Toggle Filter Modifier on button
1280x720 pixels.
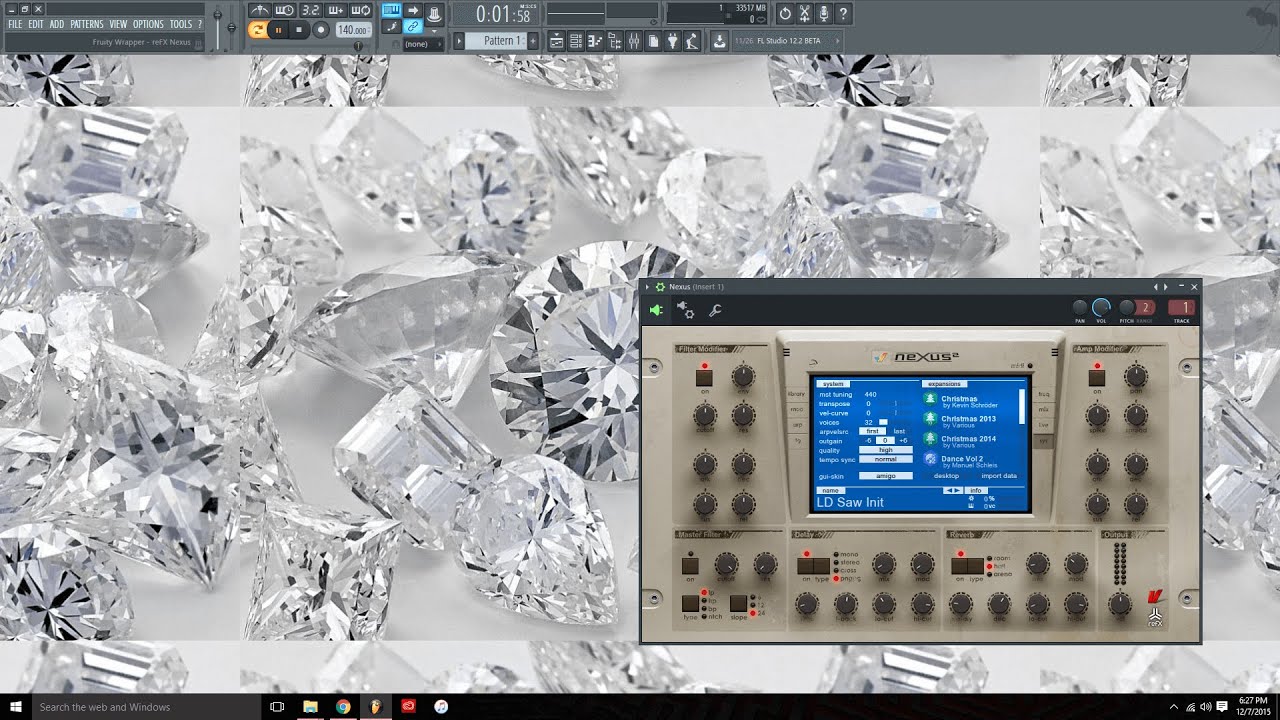pyautogui.click(x=704, y=377)
